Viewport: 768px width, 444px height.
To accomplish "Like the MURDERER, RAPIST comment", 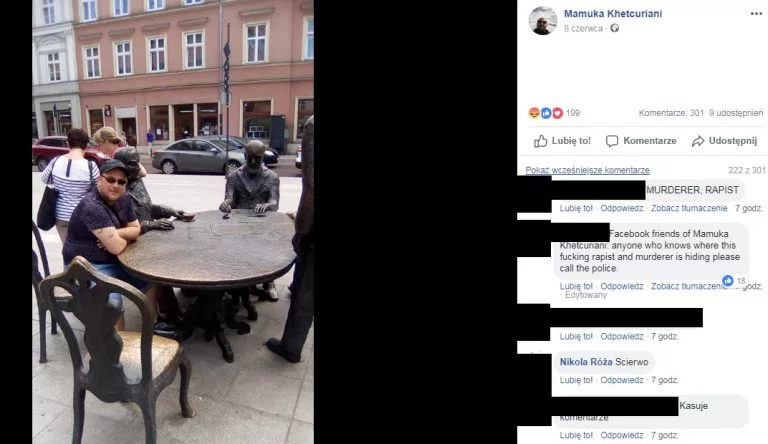I will point(576,208).
